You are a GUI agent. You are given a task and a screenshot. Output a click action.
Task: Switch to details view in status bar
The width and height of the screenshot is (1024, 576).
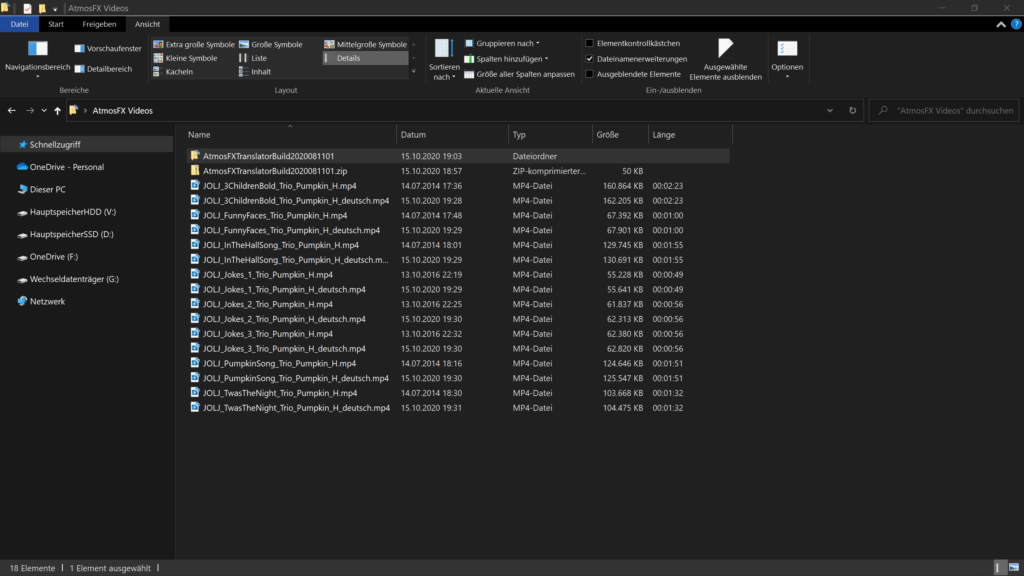click(999, 568)
